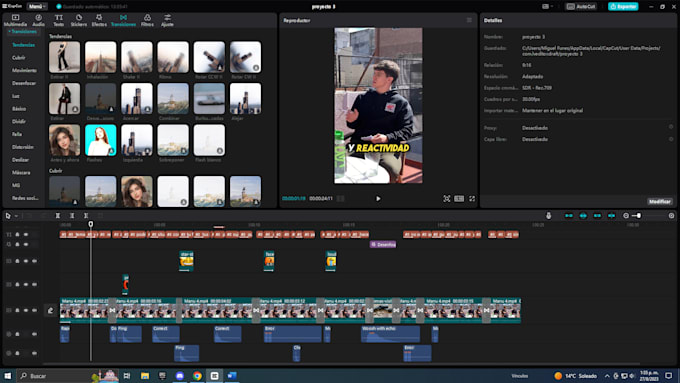Open the Audio tab
This screenshot has width=680, height=383.
39,20
